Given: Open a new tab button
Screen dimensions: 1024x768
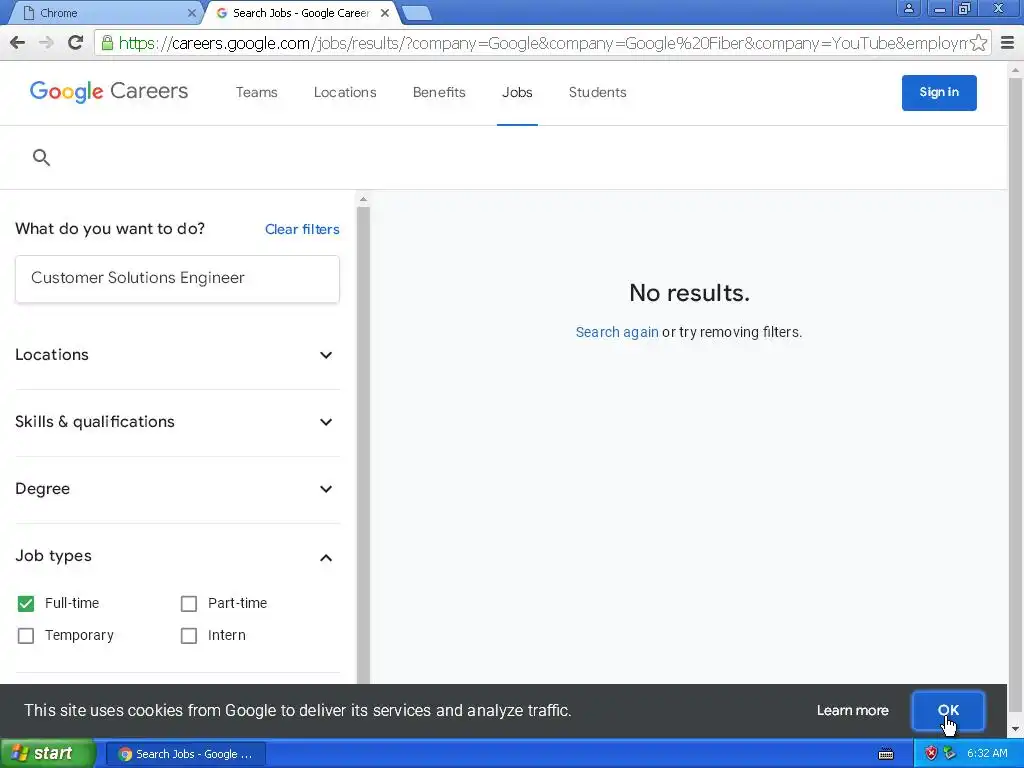Looking at the screenshot, I should tap(416, 13).
